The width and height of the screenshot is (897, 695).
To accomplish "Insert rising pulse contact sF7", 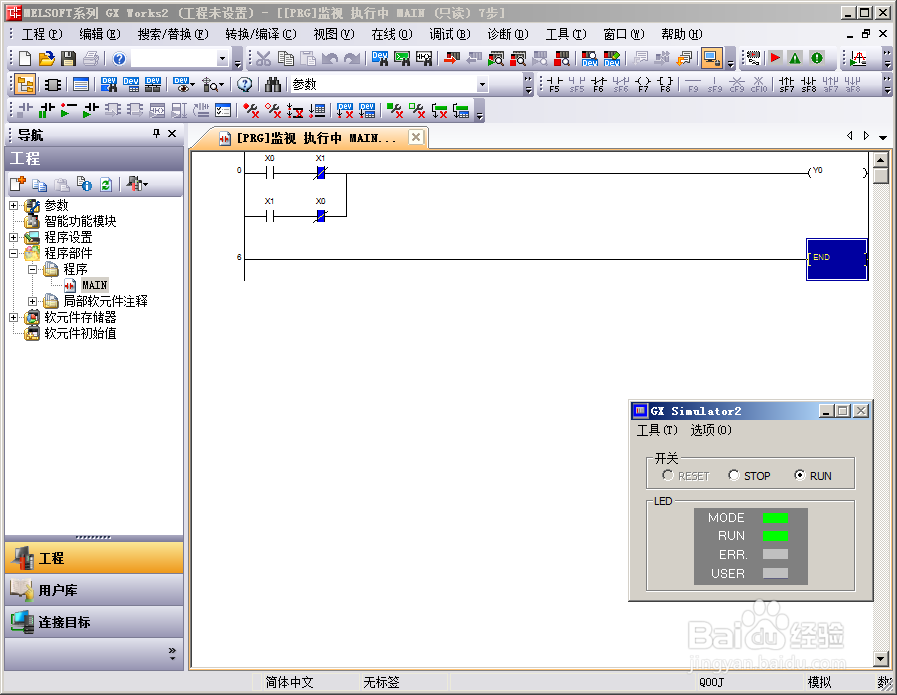I will [787, 85].
